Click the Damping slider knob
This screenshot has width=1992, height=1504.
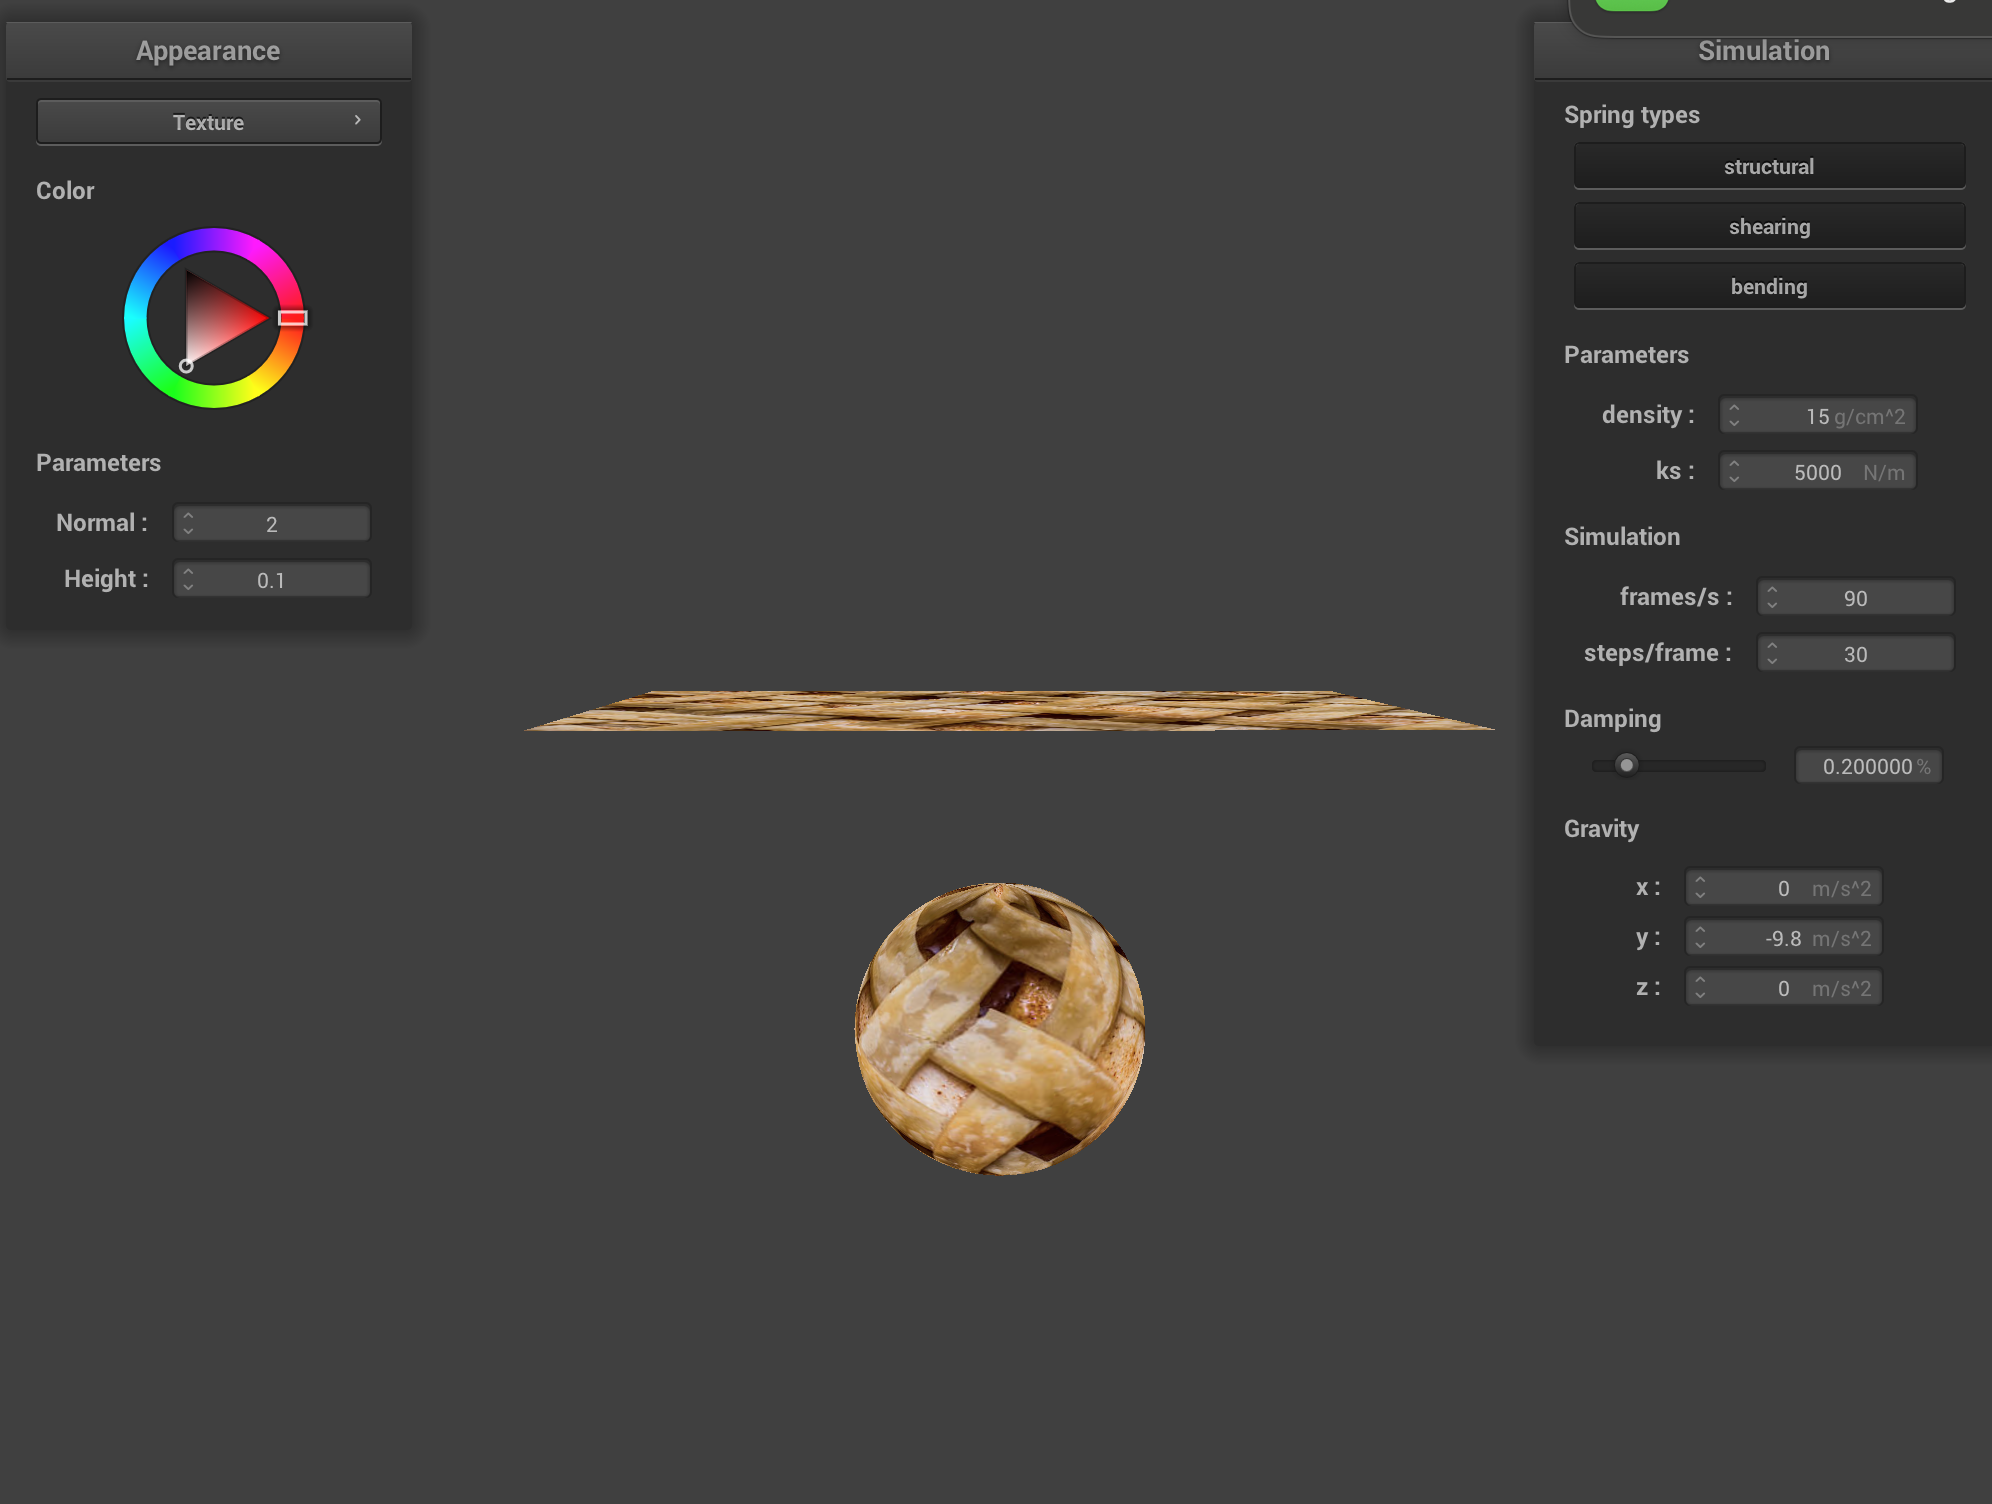[1626, 765]
